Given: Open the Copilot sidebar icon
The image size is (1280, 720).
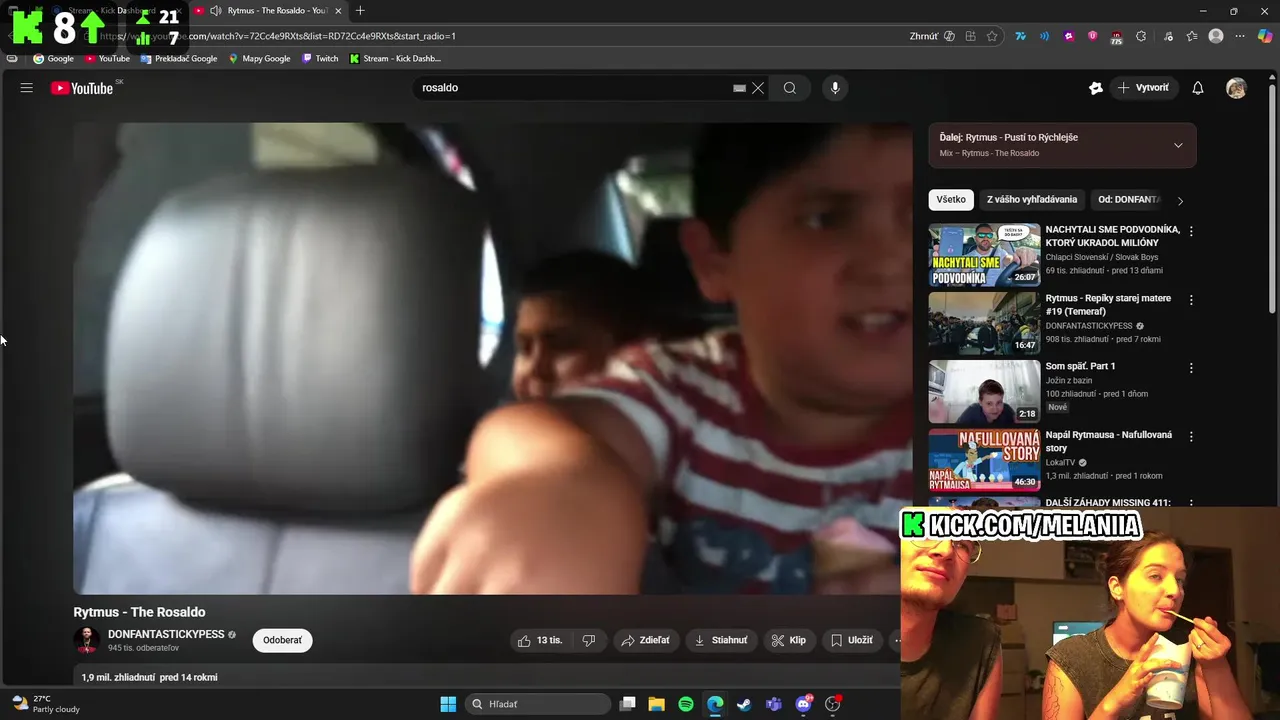Looking at the screenshot, I should point(1265,36).
